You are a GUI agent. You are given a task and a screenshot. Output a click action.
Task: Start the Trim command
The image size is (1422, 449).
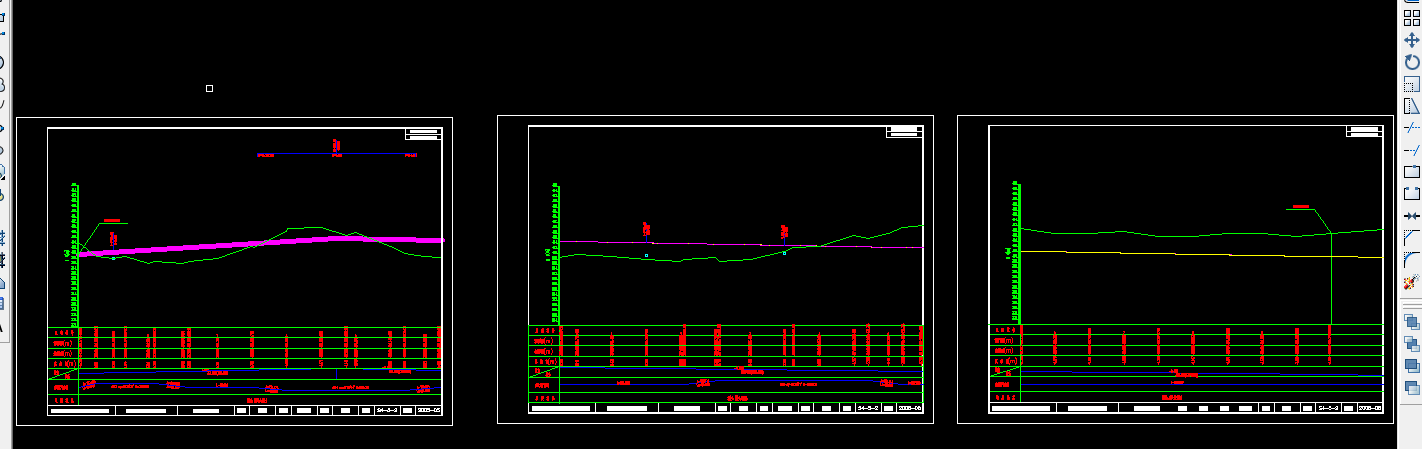click(1412, 128)
